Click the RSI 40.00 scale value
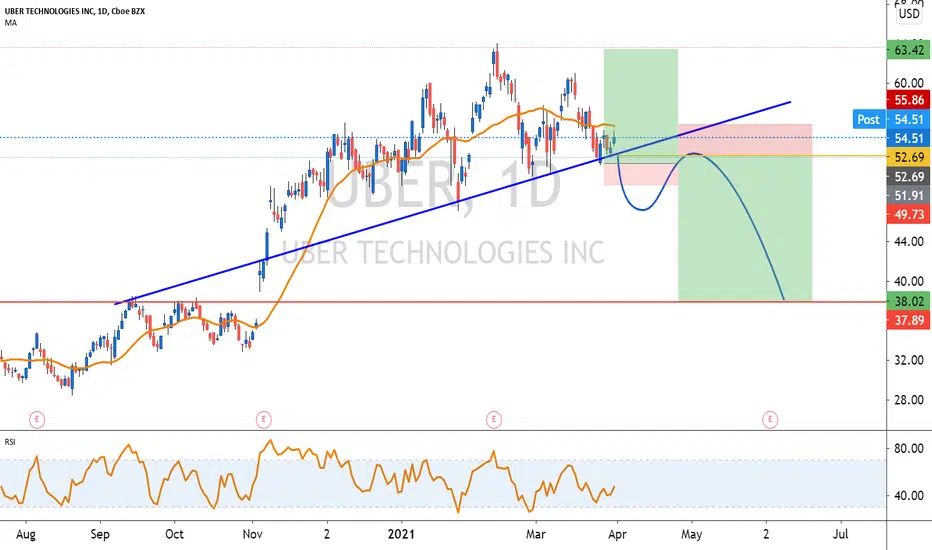Image resolution: width=932 pixels, height=550 pixels. coord(909,495)
